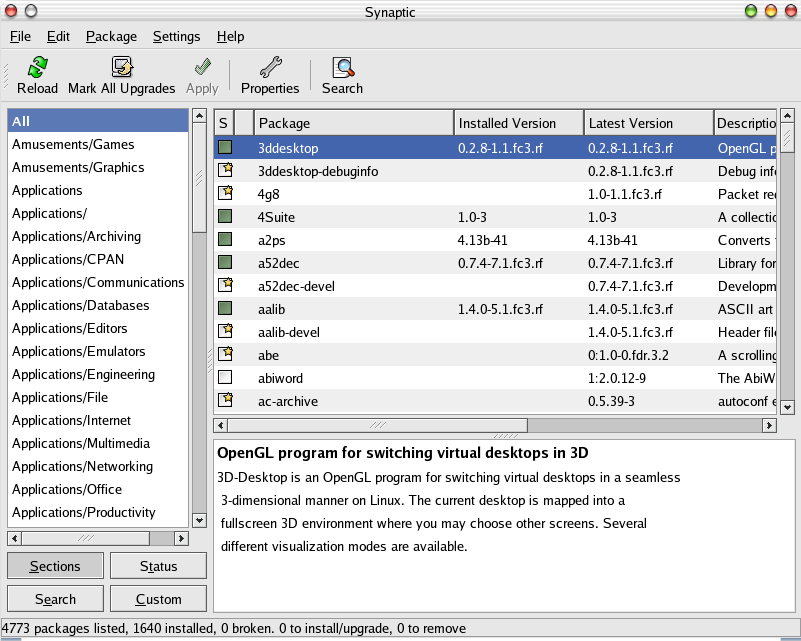Open the Settings menu
Image resolution: width=801 pixels, height=641 pixels.
[x=176, y=36]
